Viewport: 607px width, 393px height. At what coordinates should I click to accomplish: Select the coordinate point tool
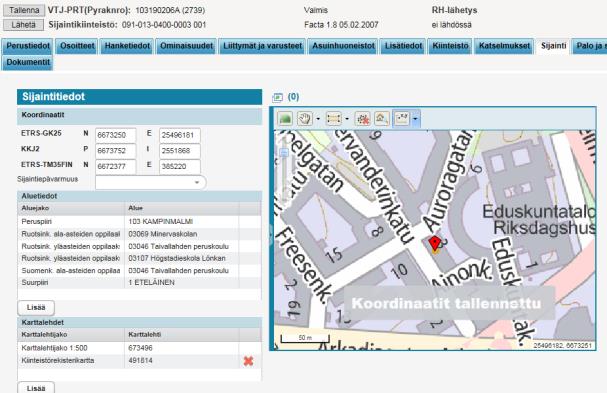(x=401, y=118)
